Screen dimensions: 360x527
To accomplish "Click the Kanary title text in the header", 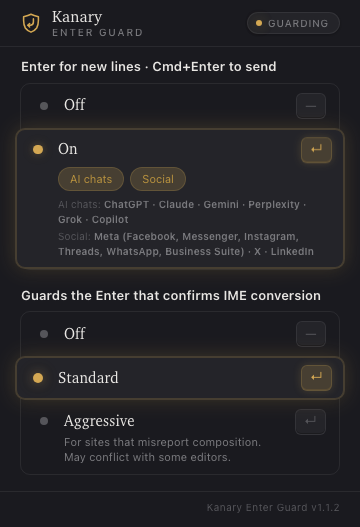I will (x=77, y=17).
